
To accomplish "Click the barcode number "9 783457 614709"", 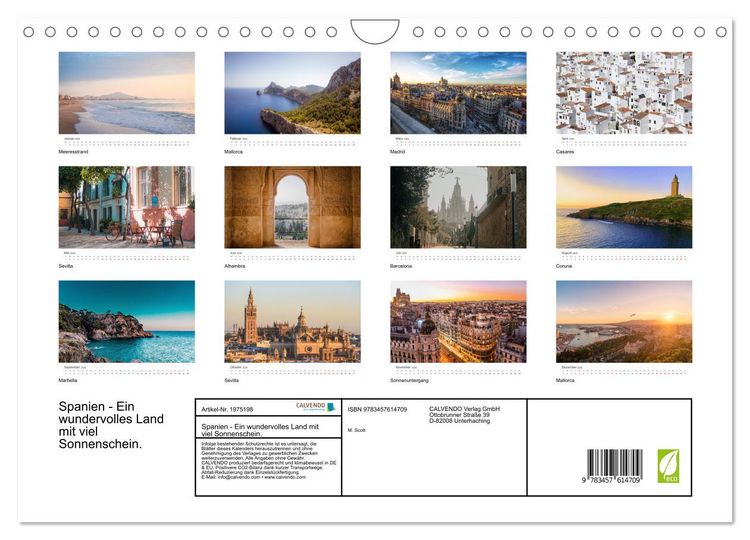I will pos(611,480).
